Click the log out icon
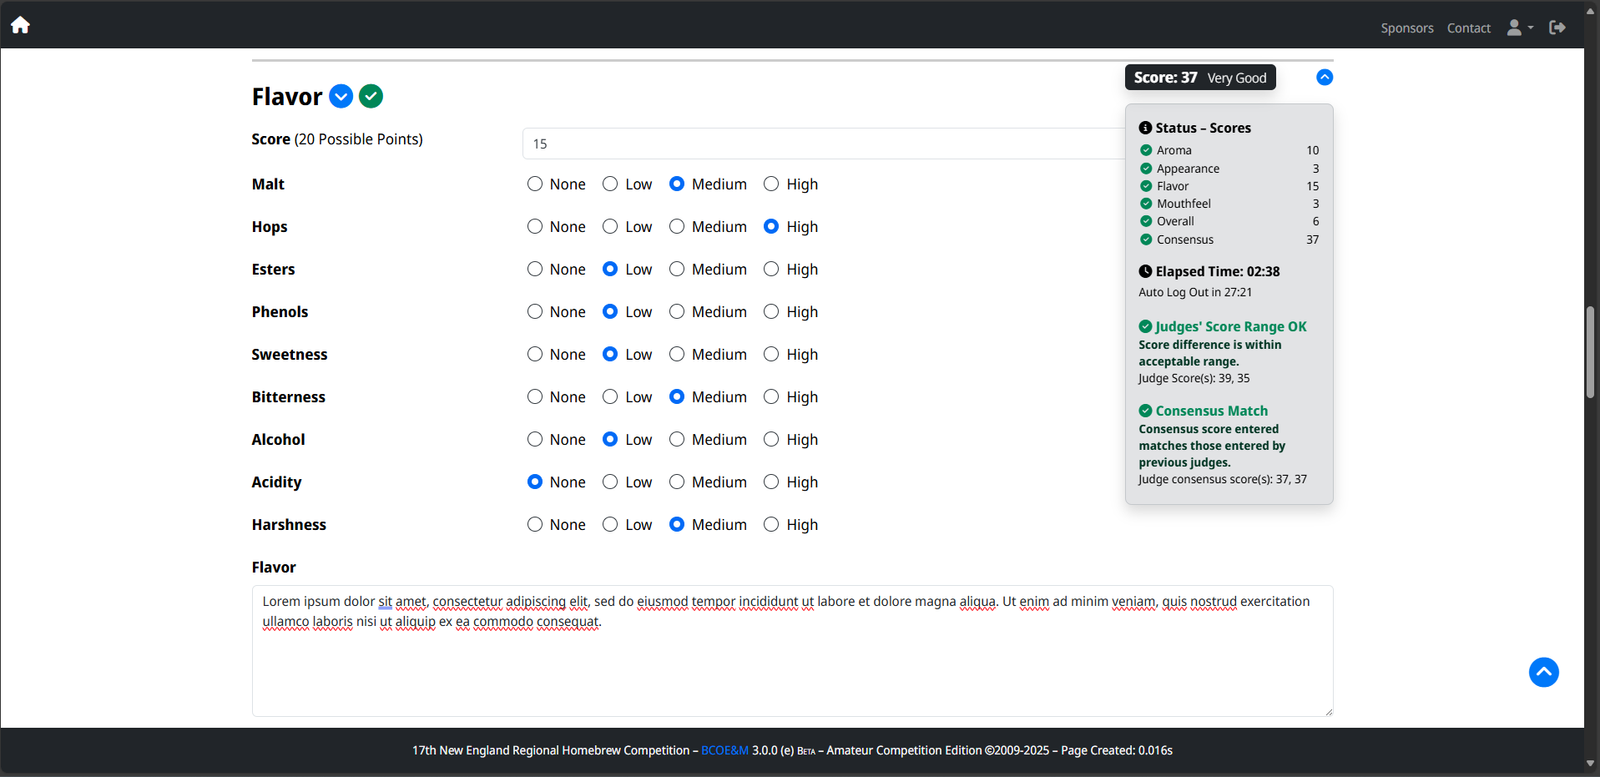 click(x=1557, y=28)
